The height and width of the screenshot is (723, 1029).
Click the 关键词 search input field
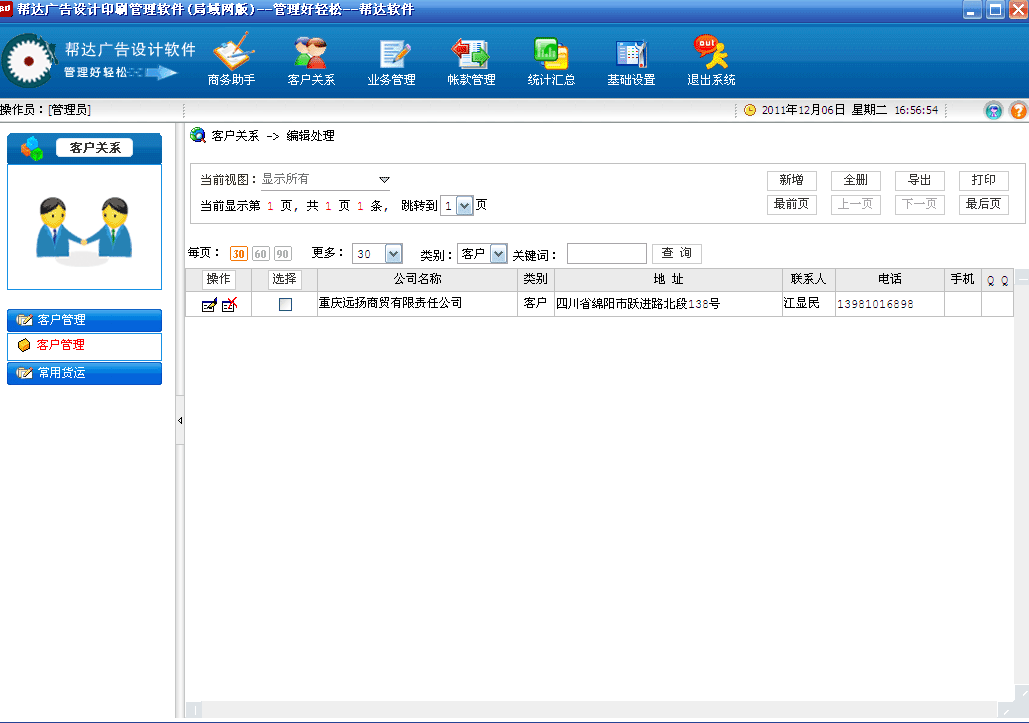[606, 254]
